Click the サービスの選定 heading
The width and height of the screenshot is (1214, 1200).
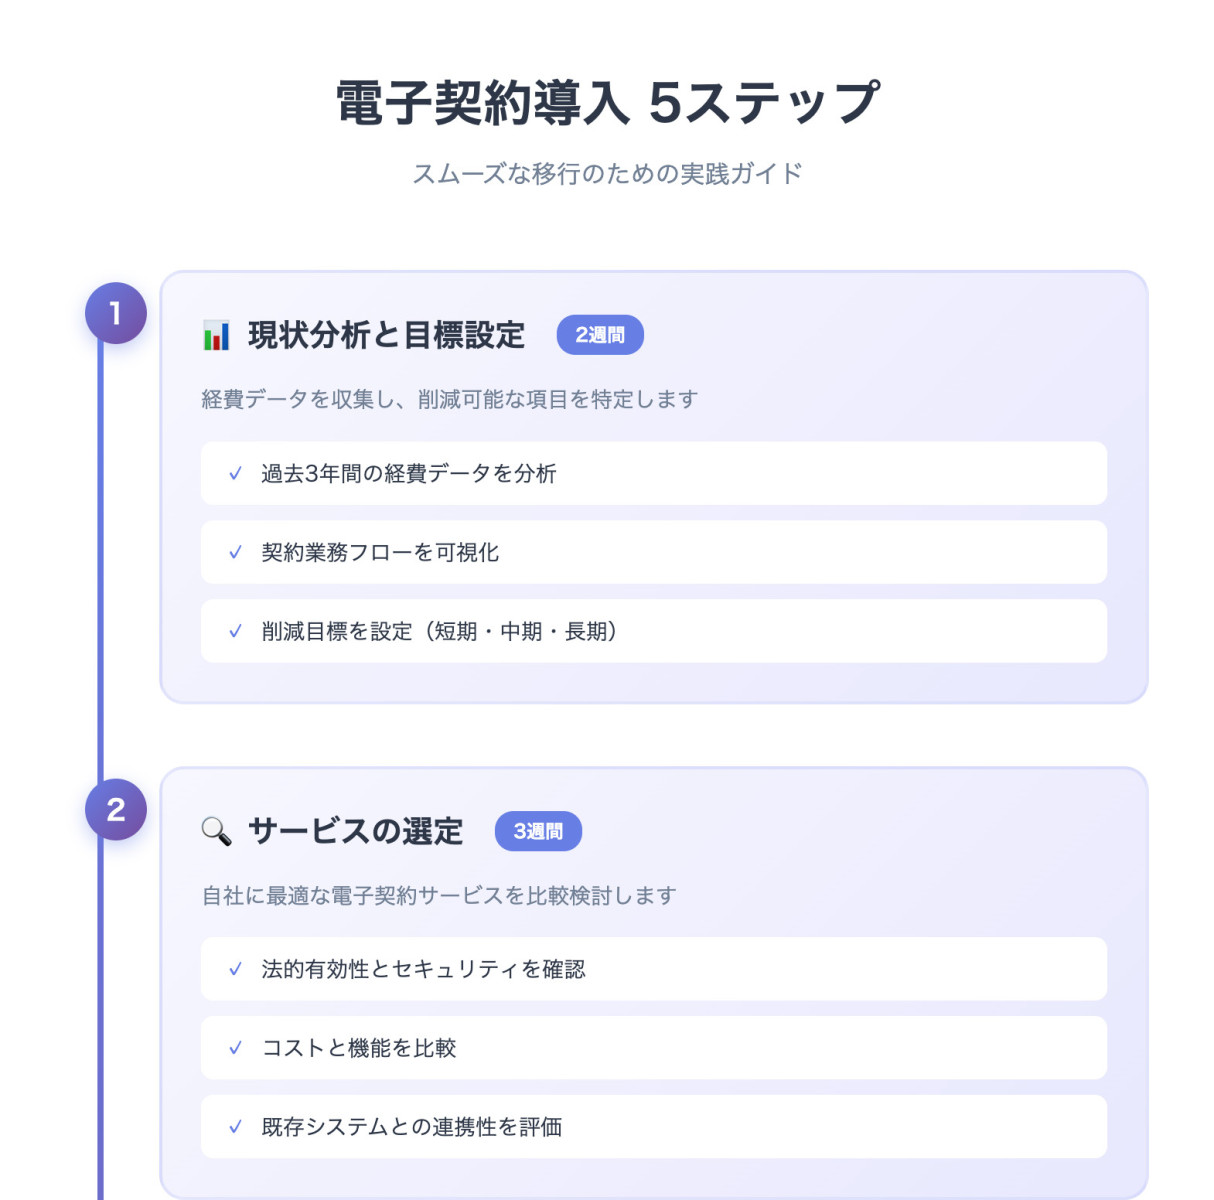[x=355, y=831]
